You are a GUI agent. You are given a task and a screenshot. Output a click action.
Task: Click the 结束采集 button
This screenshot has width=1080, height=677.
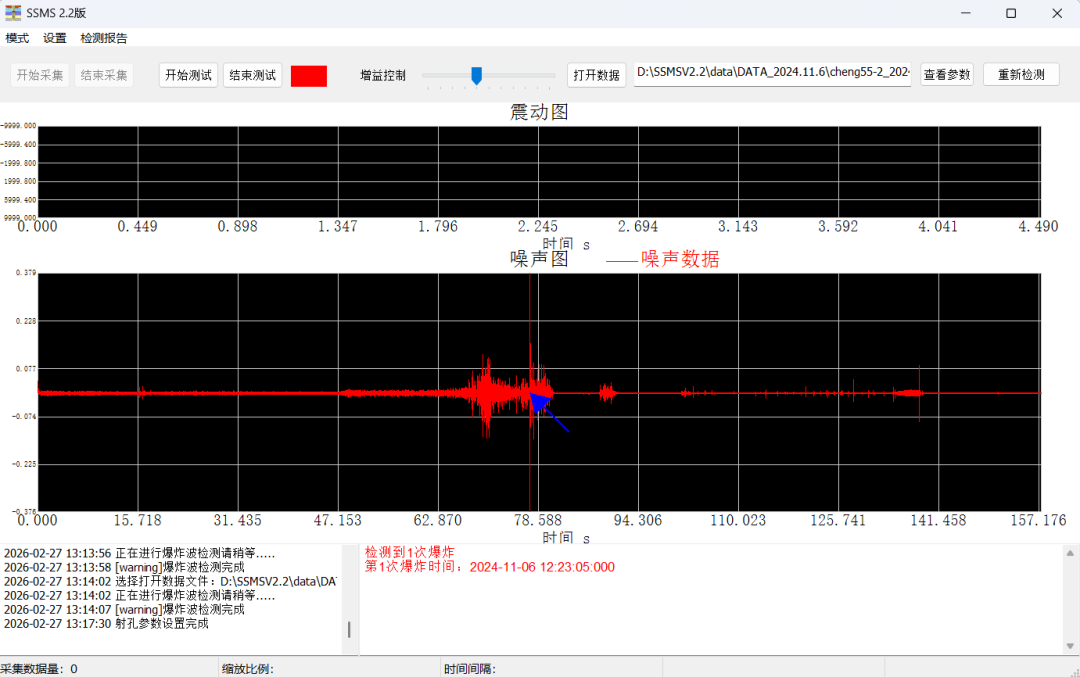pos(104,75)
